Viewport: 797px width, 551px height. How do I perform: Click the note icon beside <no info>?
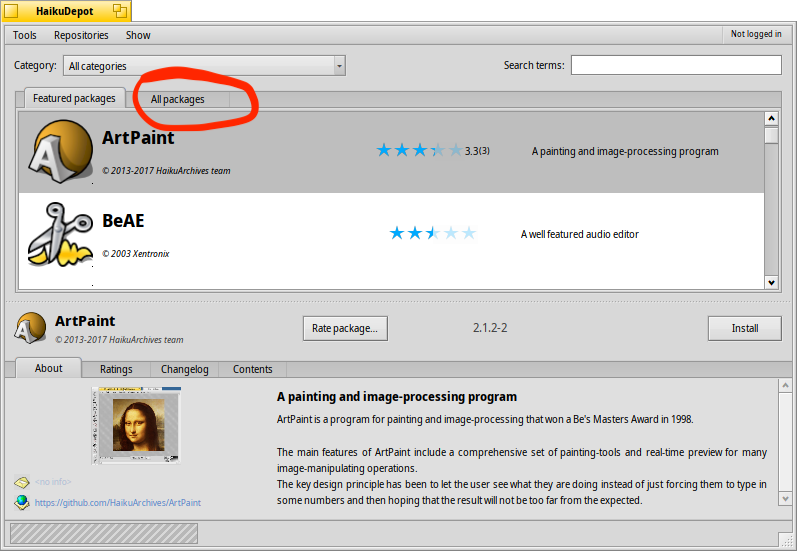coord(22,481)
